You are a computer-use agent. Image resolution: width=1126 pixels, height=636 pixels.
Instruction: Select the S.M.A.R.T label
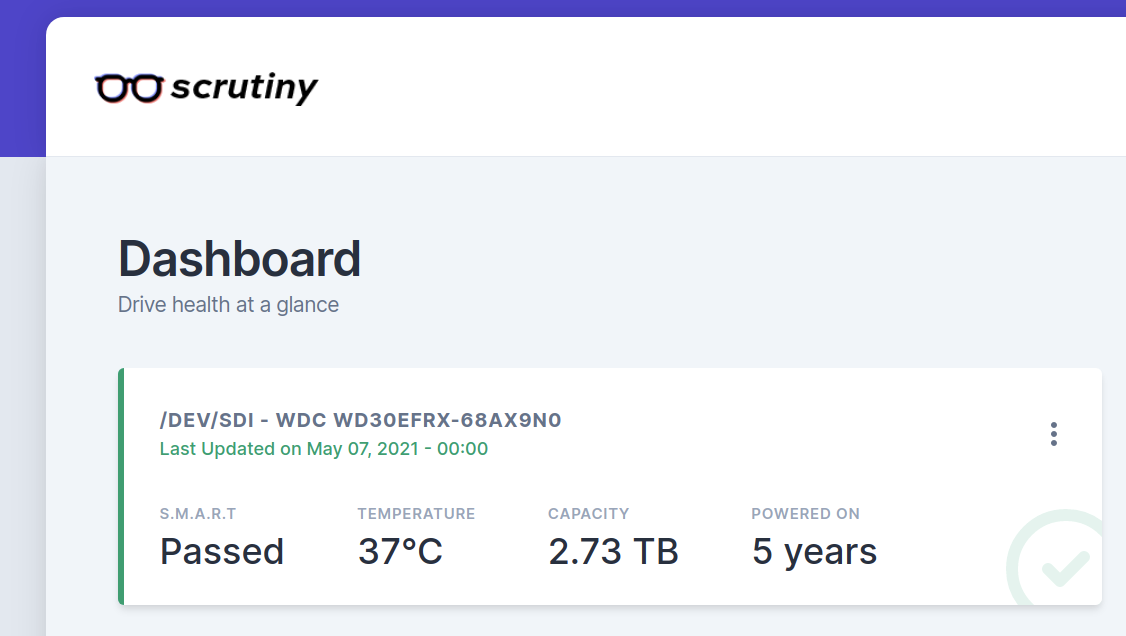(198, 514)
